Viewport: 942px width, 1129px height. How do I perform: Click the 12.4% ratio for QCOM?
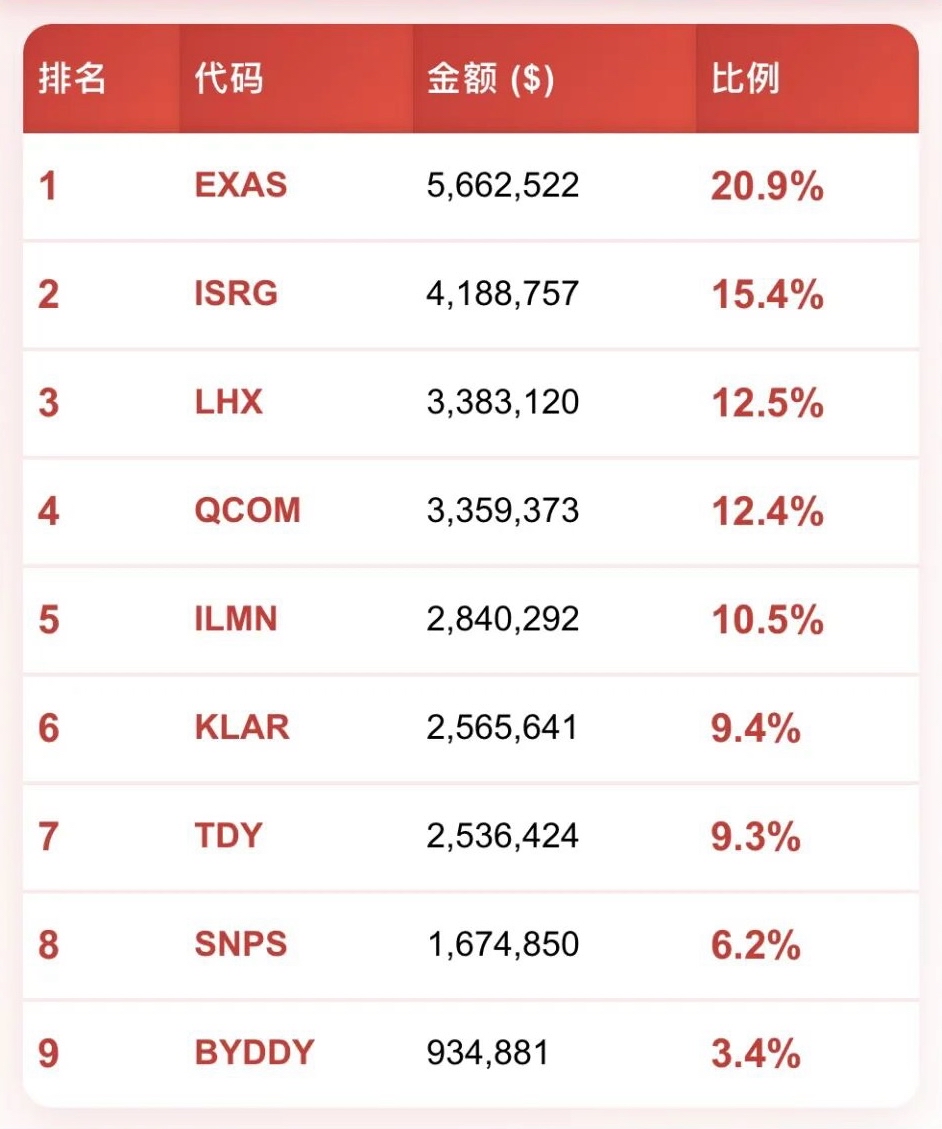click(767, 511)
